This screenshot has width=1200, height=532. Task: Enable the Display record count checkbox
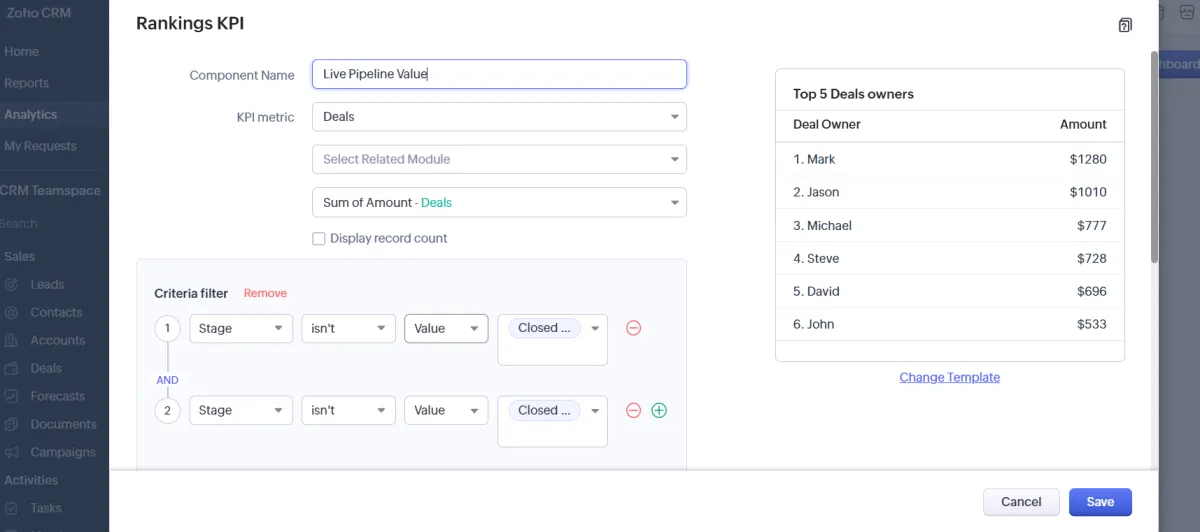[x=319, y=239]
